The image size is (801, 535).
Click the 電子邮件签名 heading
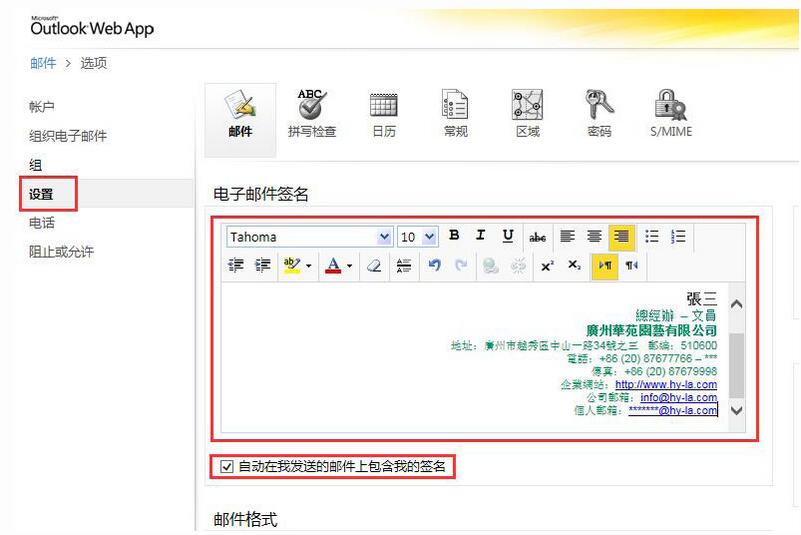pos(261,194)
